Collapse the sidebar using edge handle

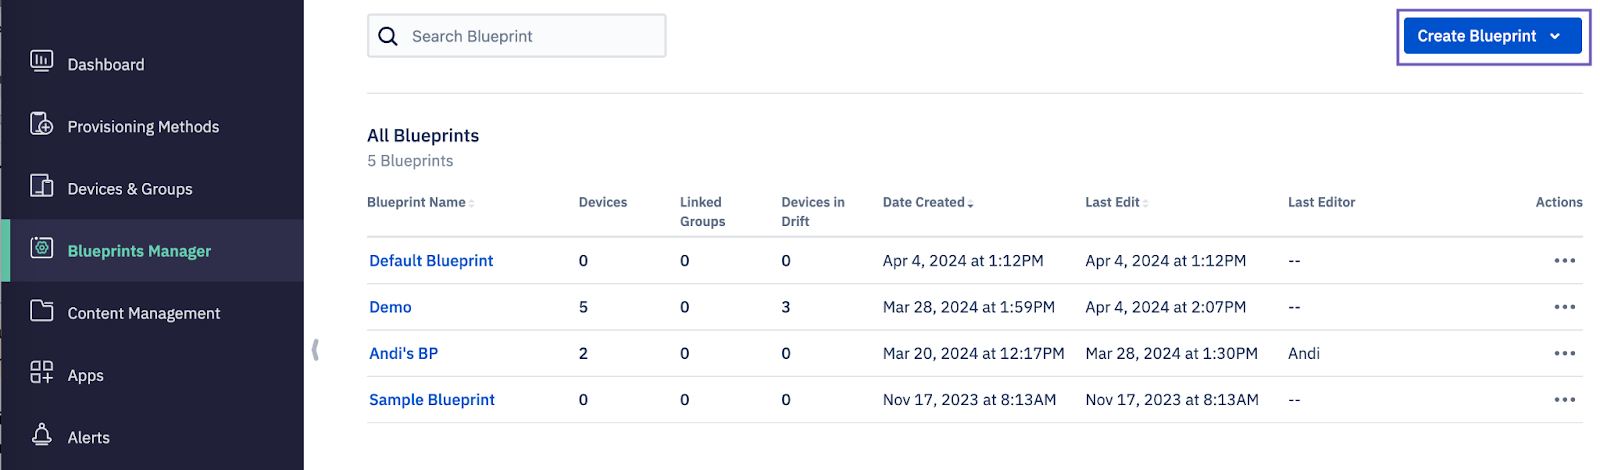coord(315,349)
